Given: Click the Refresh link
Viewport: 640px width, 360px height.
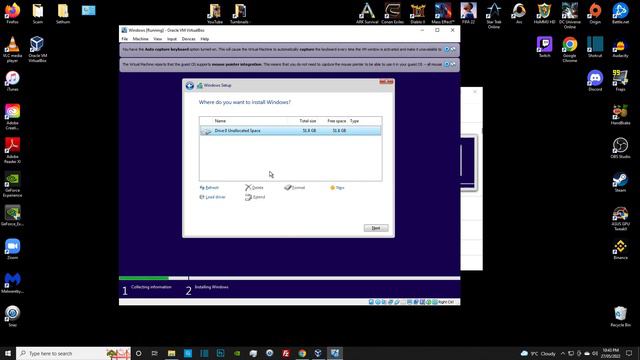Looking at the screenshot, I should (209, 188).
